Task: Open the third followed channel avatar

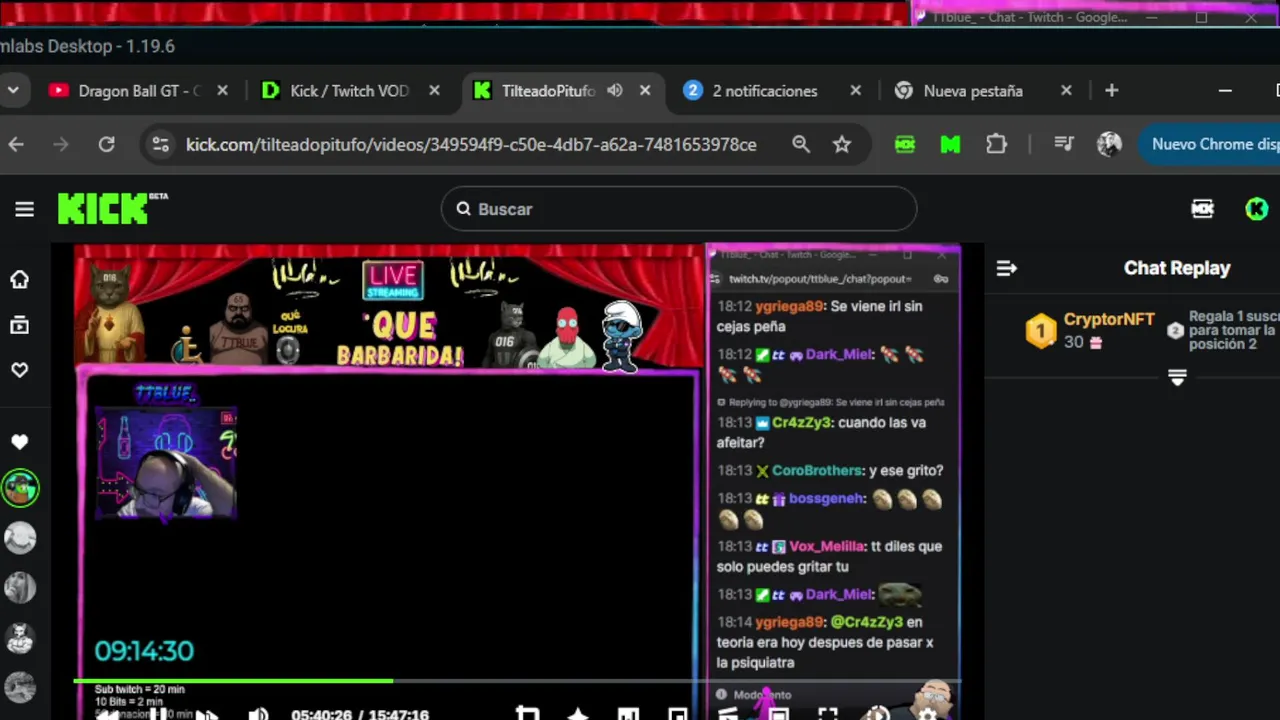Action: [x=20, y=587]
